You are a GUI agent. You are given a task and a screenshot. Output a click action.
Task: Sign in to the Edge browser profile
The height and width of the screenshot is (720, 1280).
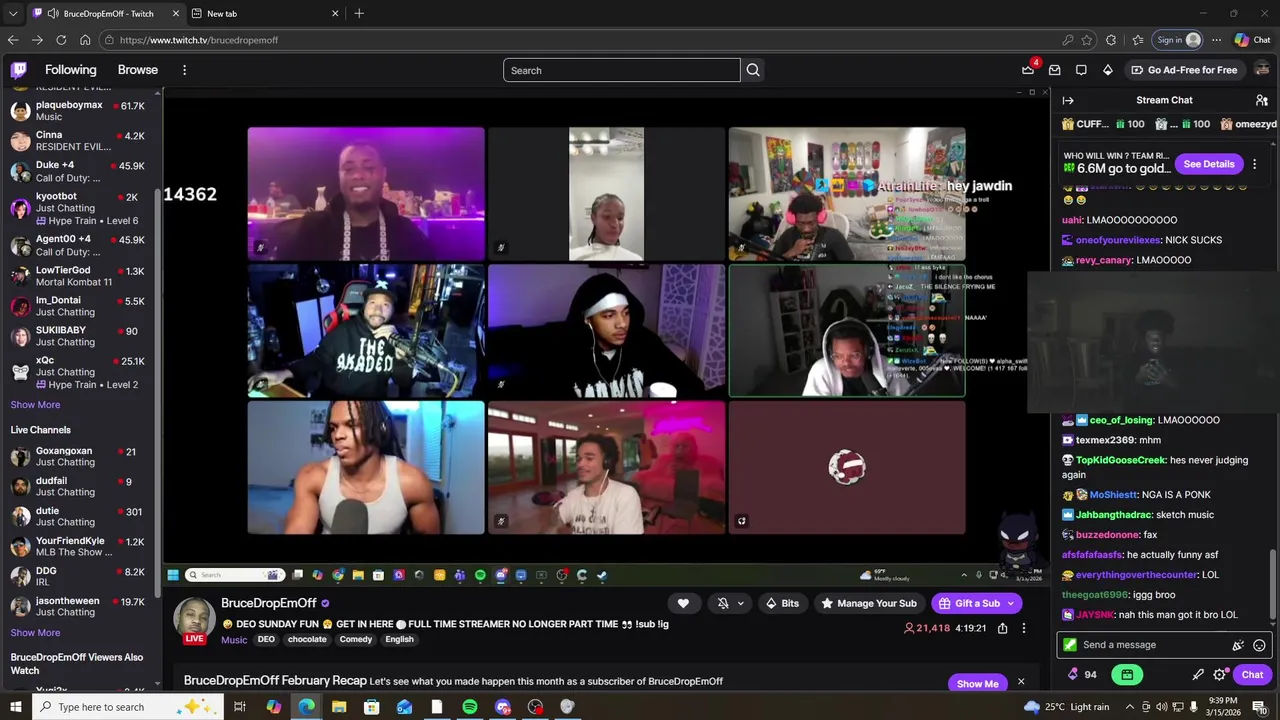[x=1178, y=40]
